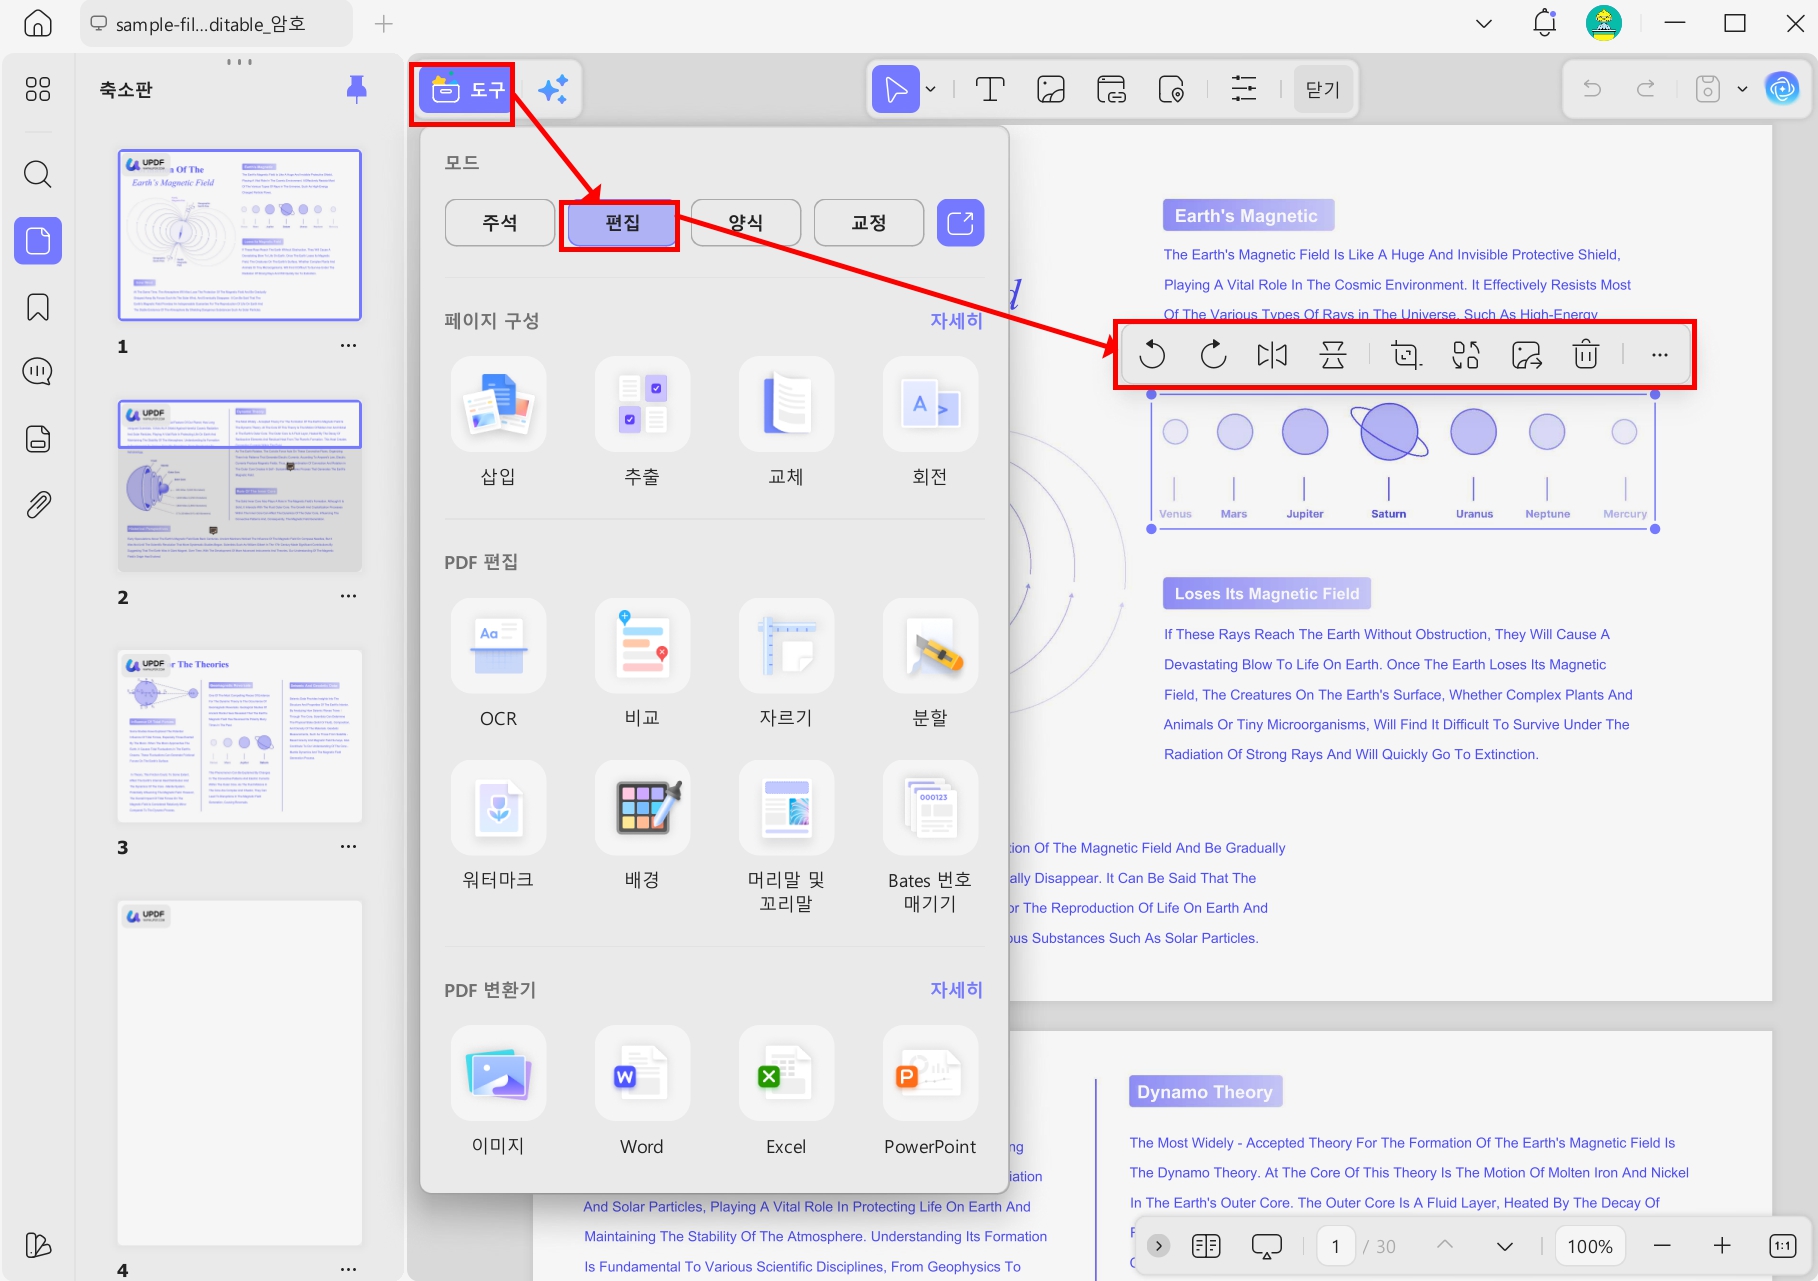Flip image vertically
The image size is (1818, 1281).
pos(1333,354)
